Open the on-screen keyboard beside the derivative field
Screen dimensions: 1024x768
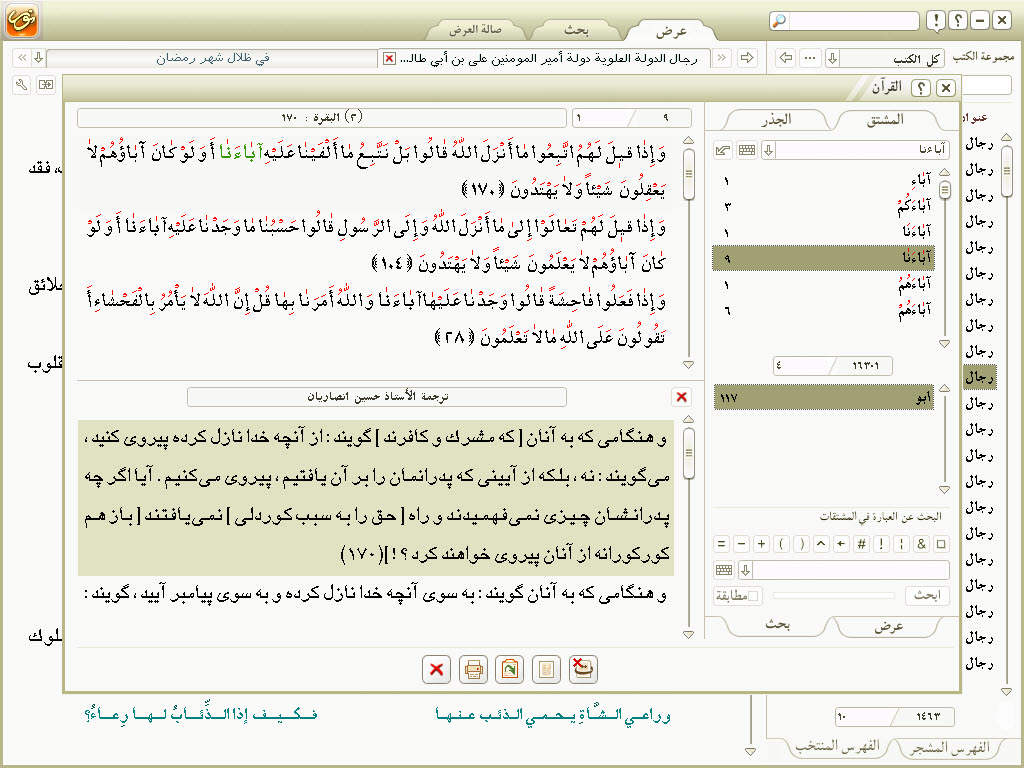pyautogui.click(x=746, y=150)
